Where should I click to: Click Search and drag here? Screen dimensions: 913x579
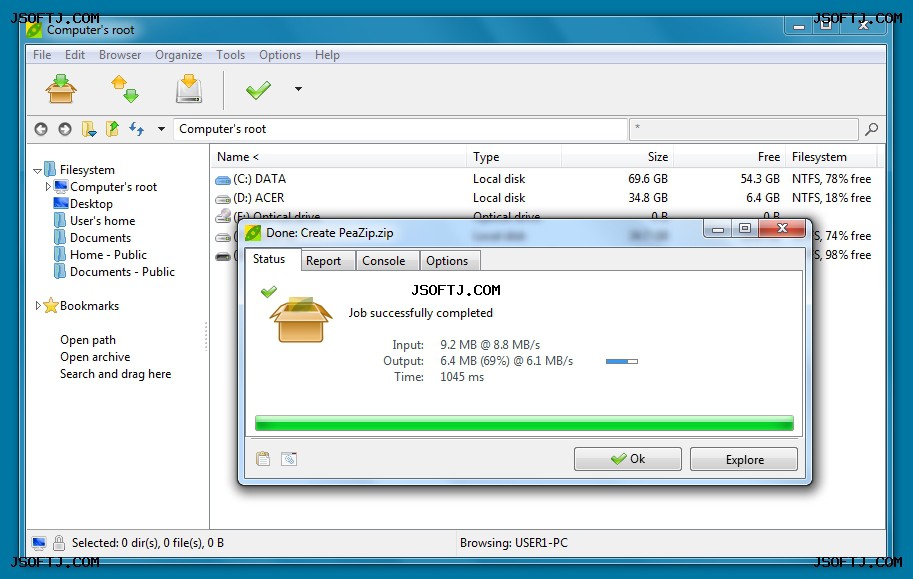point(115,374)
